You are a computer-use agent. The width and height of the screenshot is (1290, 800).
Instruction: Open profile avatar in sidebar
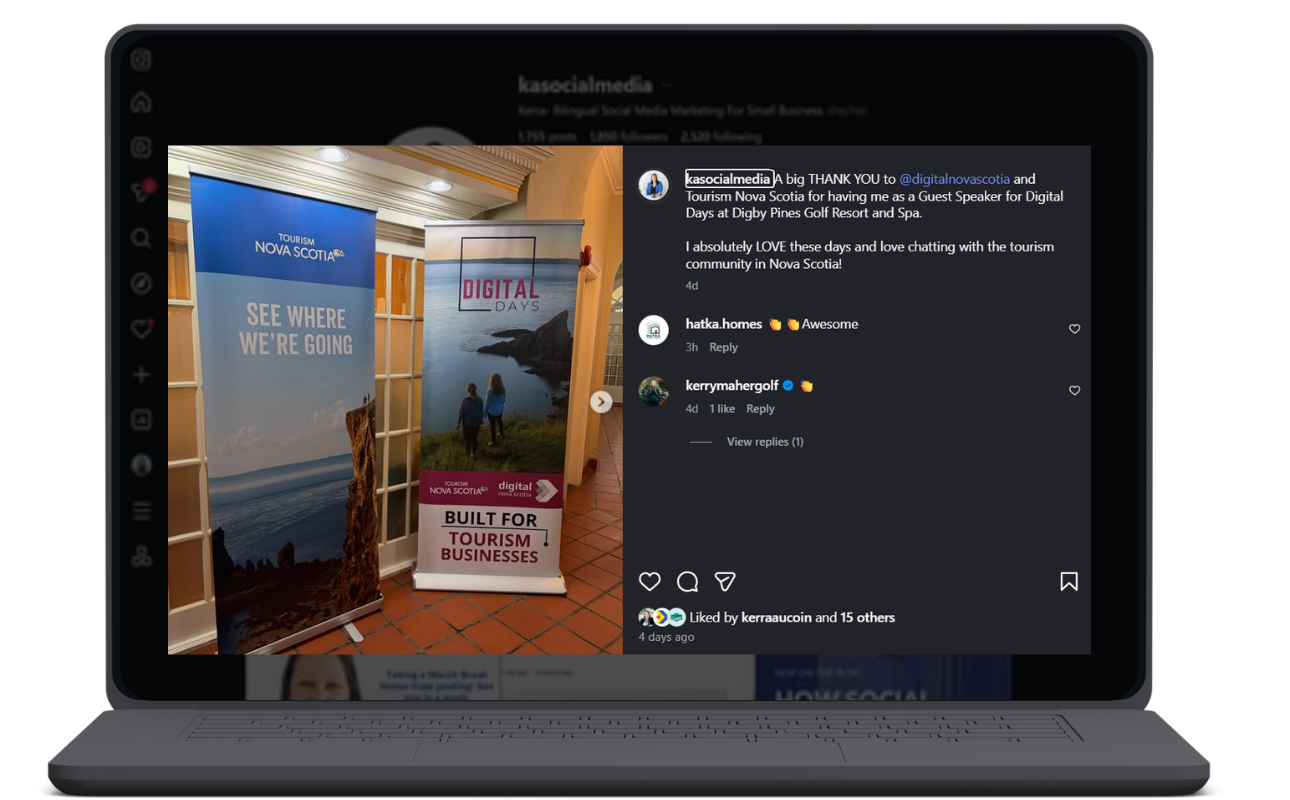coord(141,465)
